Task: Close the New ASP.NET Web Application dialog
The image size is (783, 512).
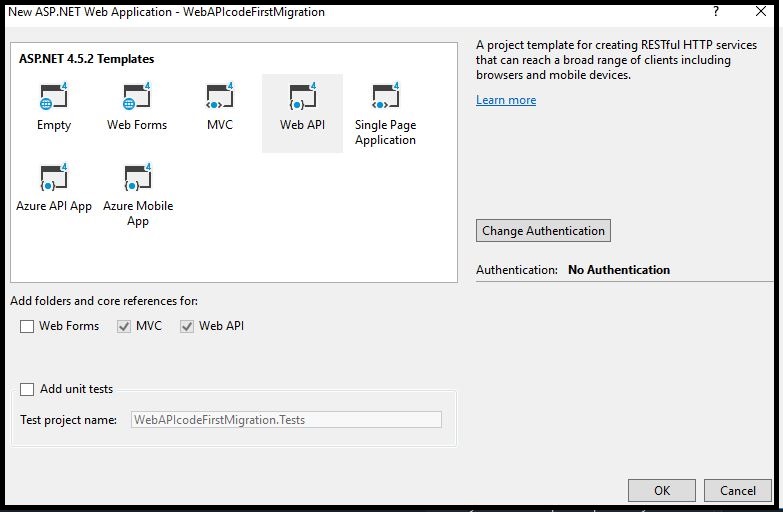Action: 761,11
